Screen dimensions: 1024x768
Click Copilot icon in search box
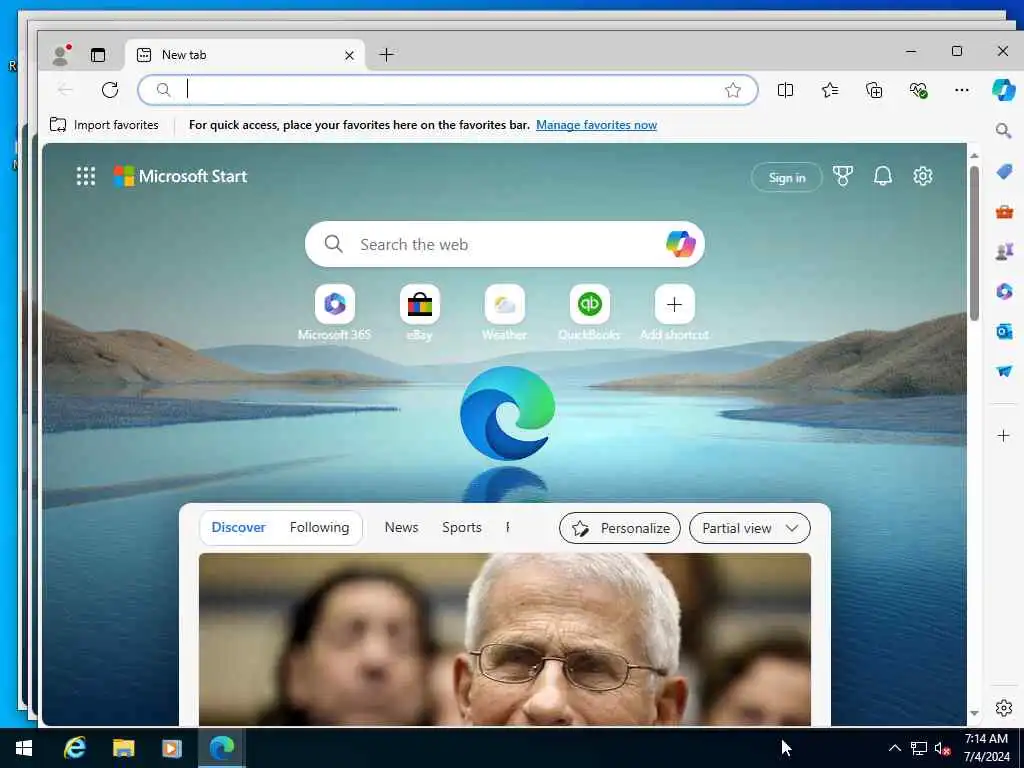tap(680, 244)
